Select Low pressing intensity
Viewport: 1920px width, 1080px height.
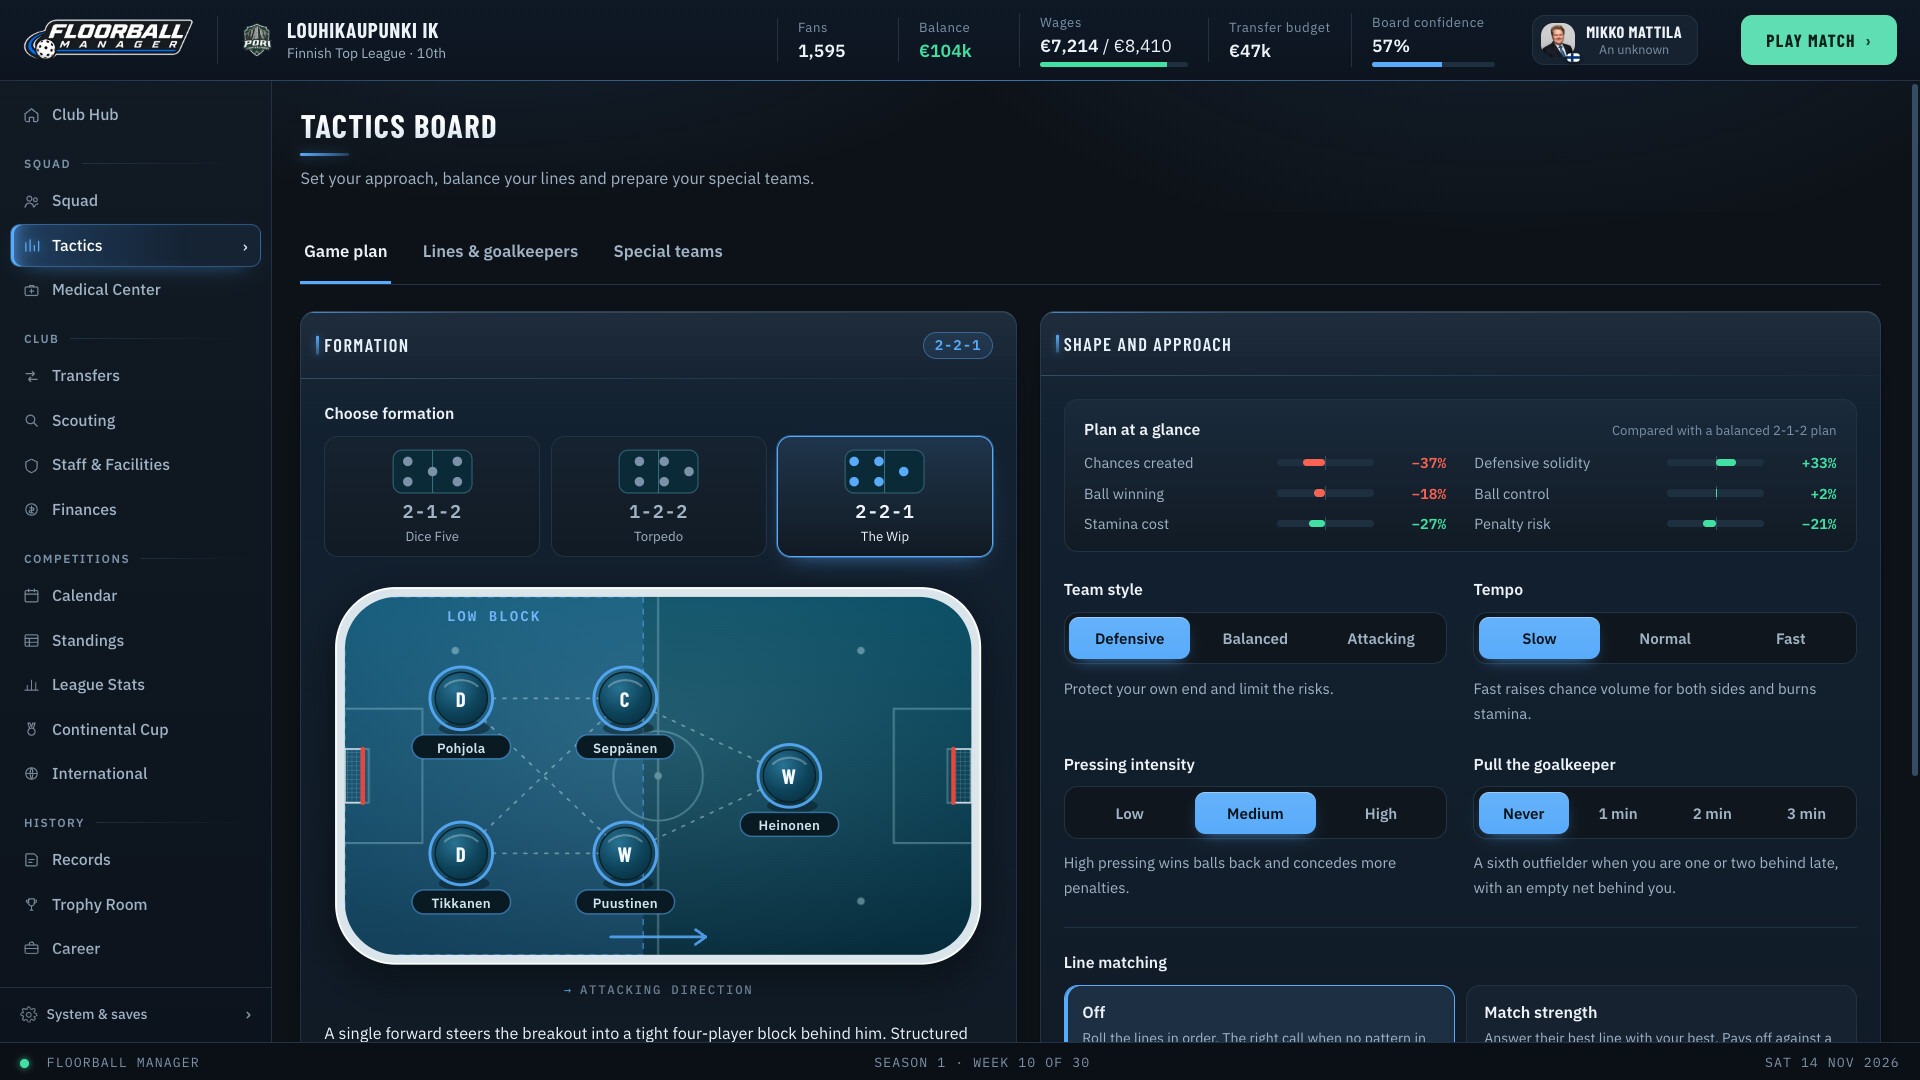tap(1129, 813)
